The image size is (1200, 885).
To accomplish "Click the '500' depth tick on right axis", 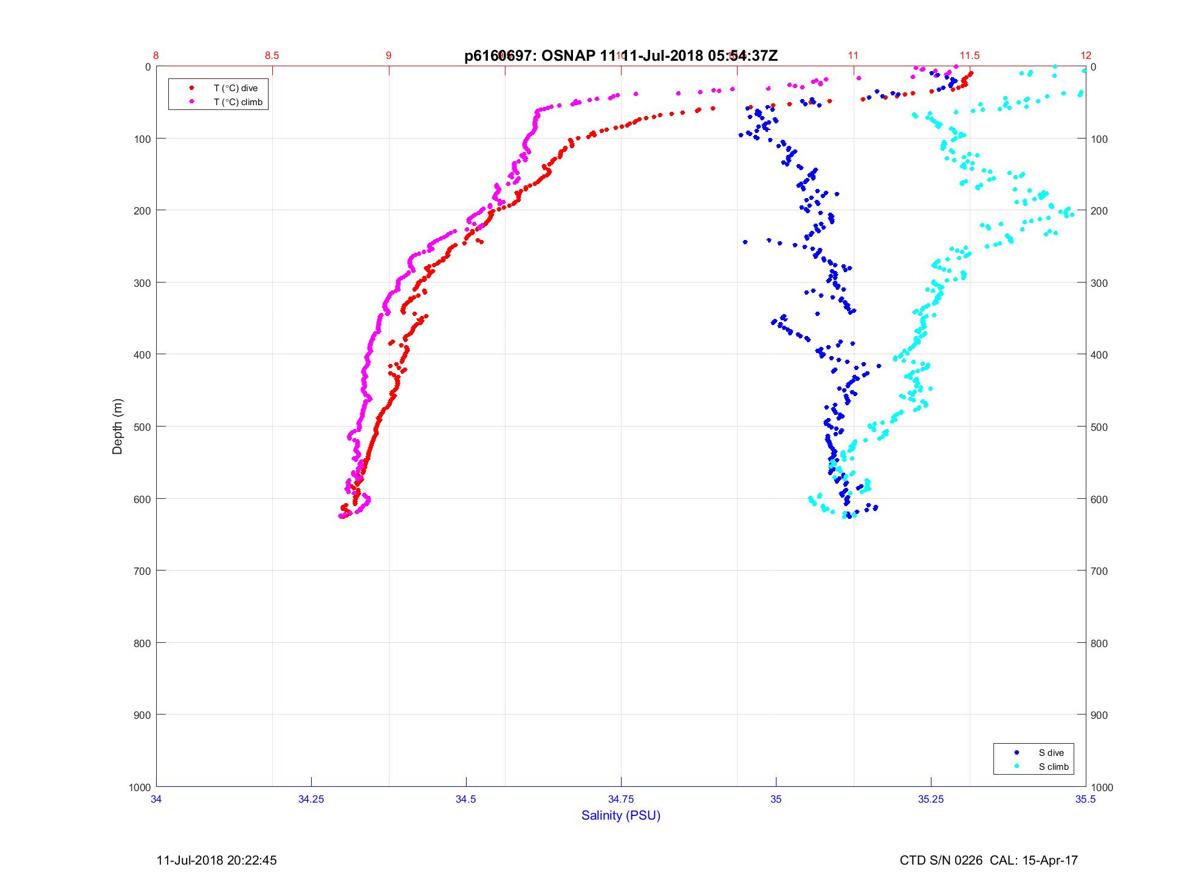I will click(x=1100, y=427).
